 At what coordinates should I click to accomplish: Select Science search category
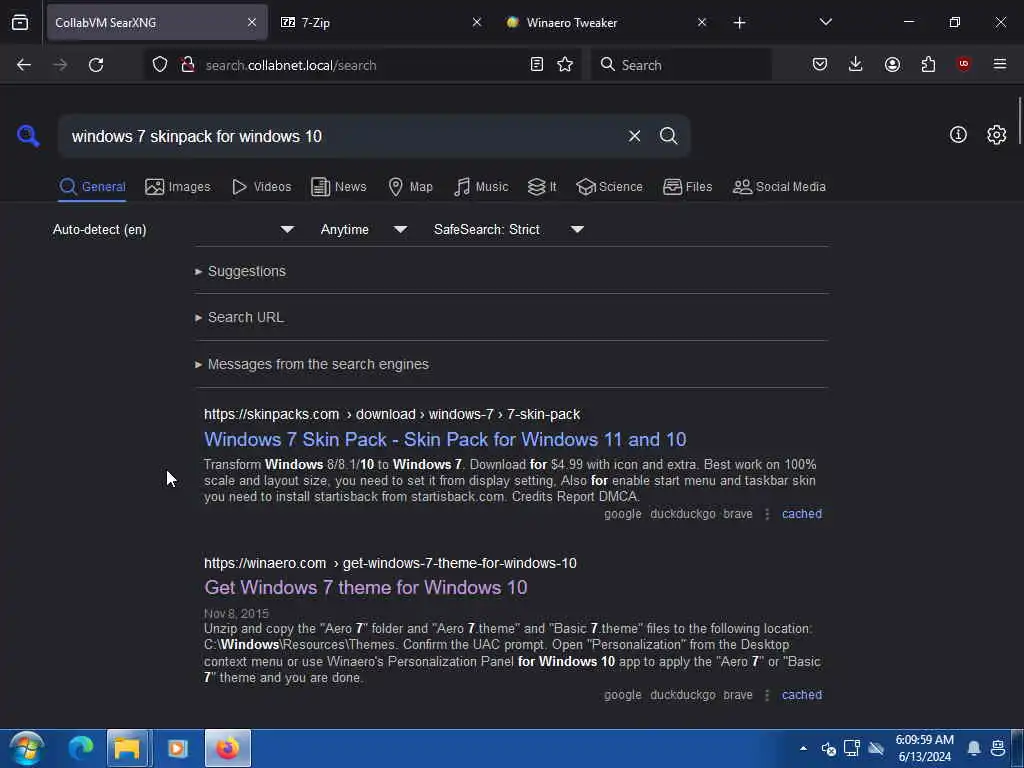click(610, 187)
